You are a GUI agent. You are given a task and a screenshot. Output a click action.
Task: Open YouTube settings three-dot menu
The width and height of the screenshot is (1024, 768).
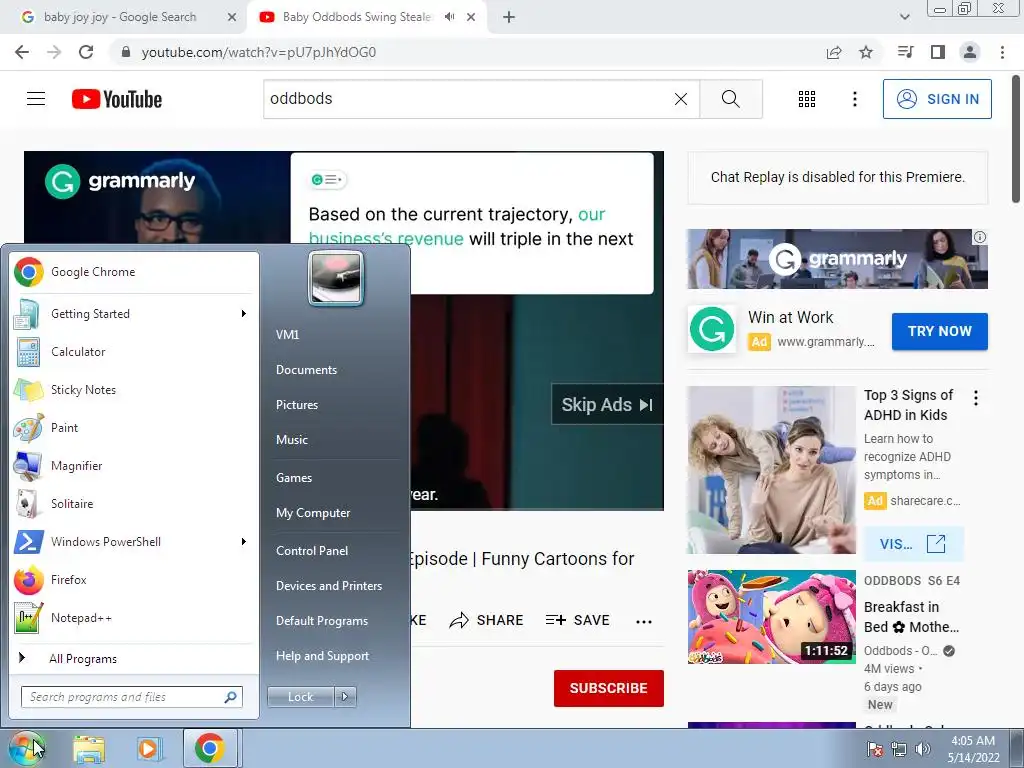(854, 99)
